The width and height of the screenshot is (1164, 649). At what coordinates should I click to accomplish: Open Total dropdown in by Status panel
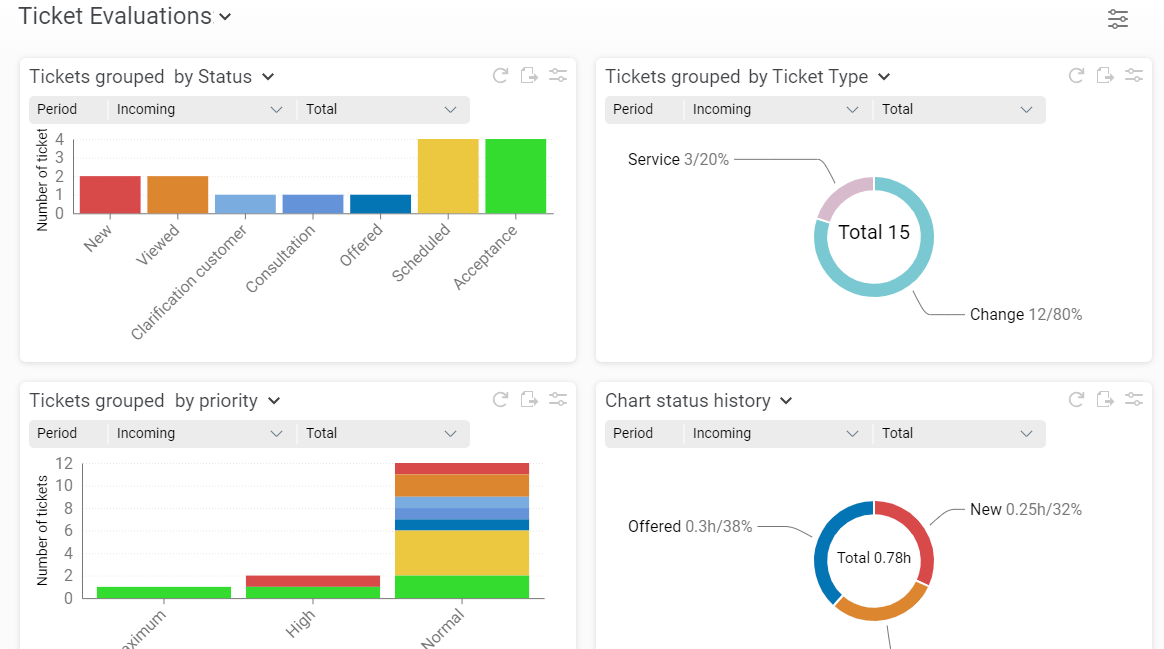coord(382,110)
